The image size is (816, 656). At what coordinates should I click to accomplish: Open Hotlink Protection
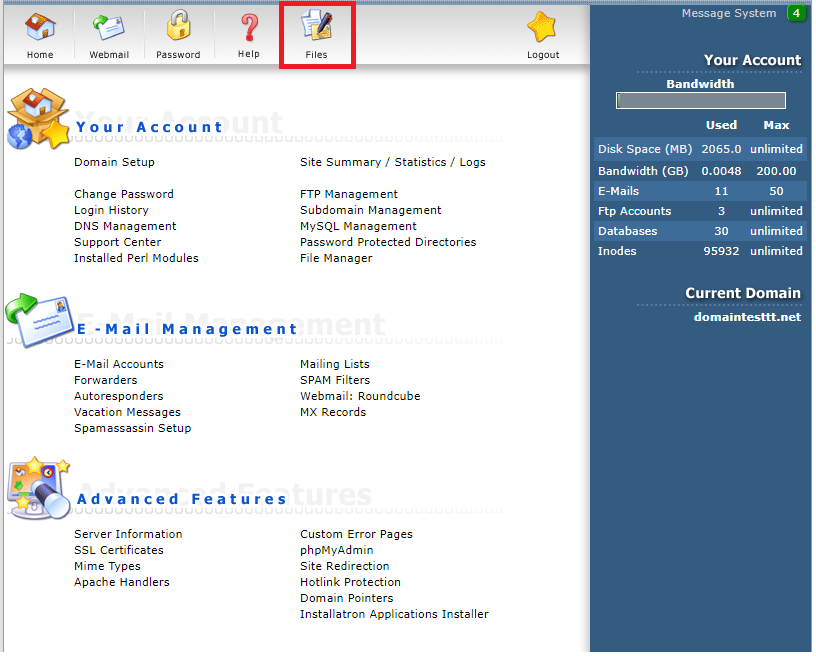point(351,584)
